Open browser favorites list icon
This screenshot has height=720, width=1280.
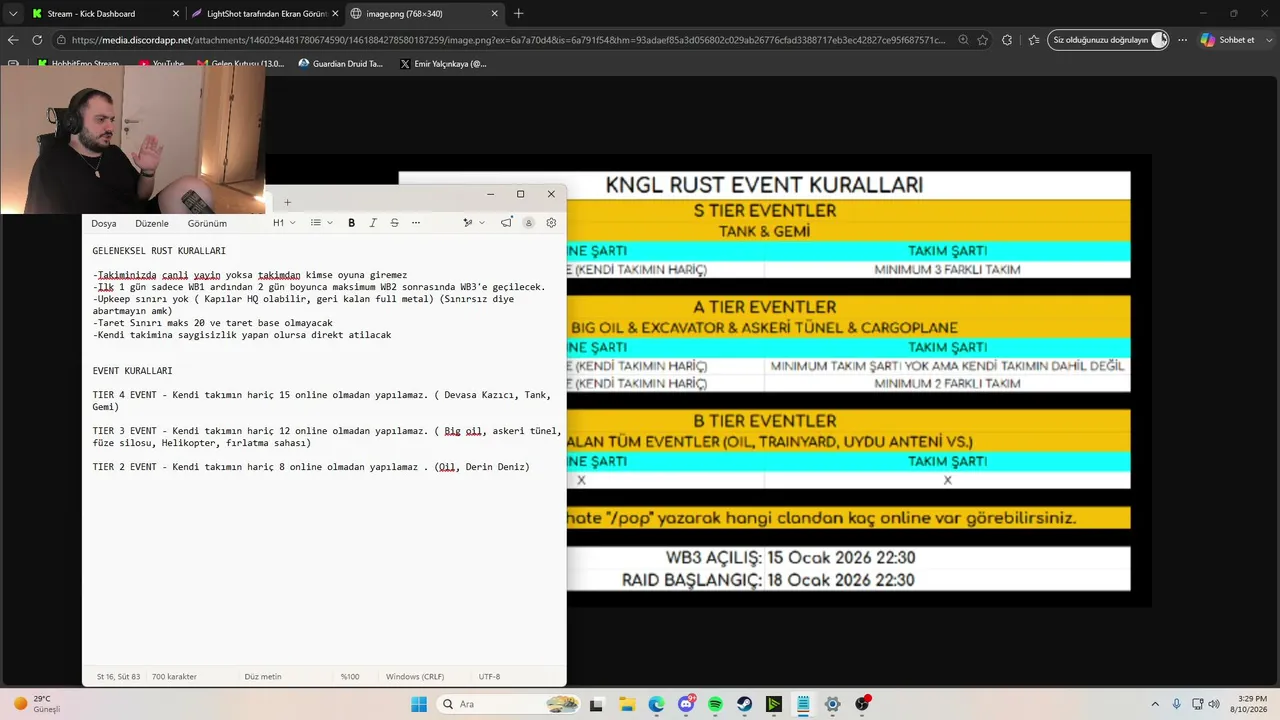tap(1034, 40)
